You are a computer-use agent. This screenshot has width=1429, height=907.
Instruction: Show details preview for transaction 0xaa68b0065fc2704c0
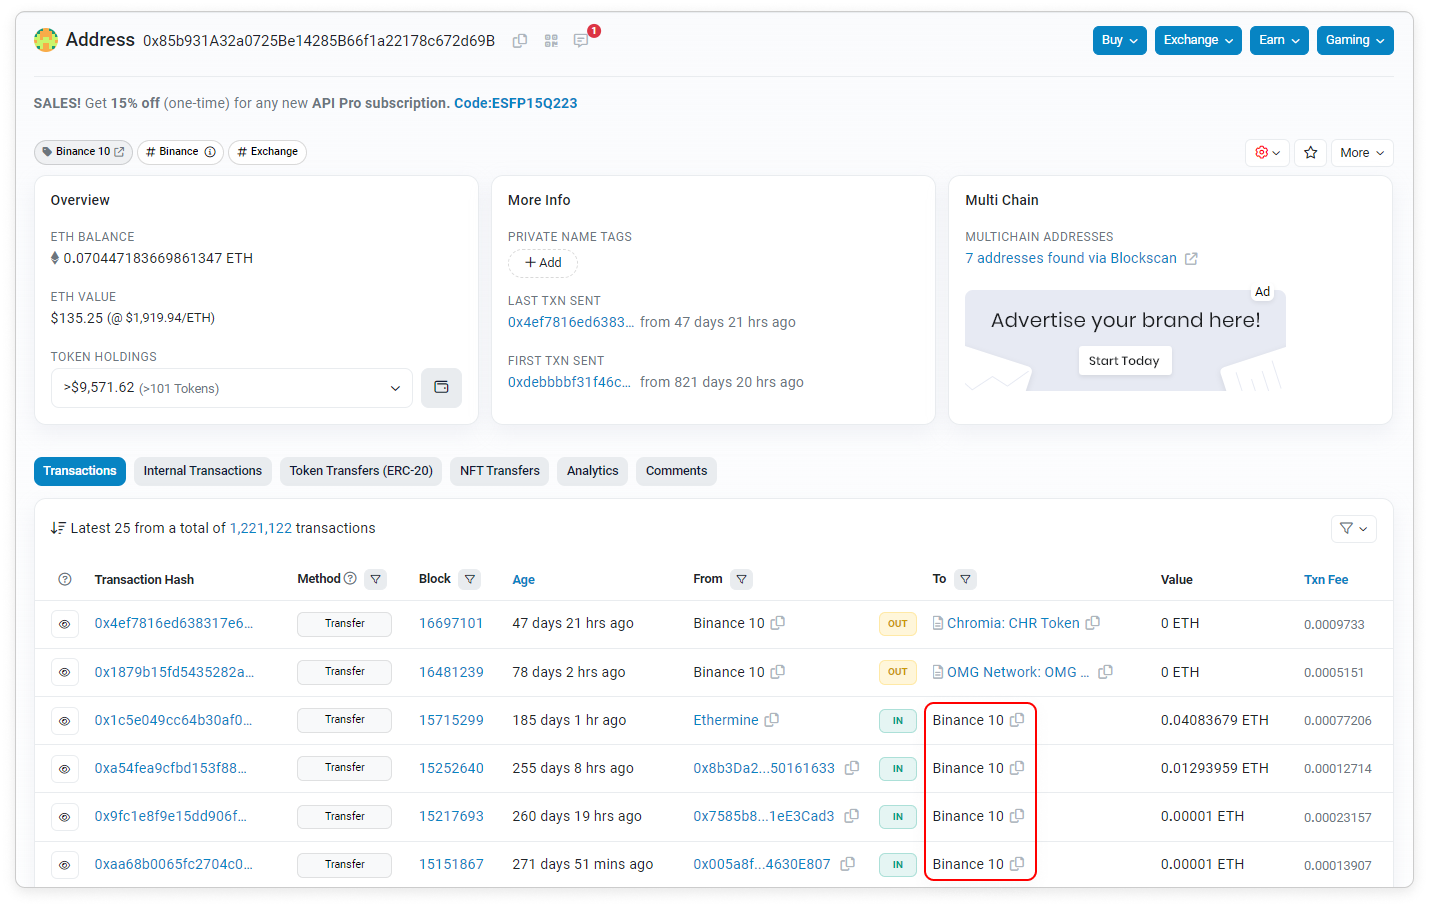[x=65, y=865]
